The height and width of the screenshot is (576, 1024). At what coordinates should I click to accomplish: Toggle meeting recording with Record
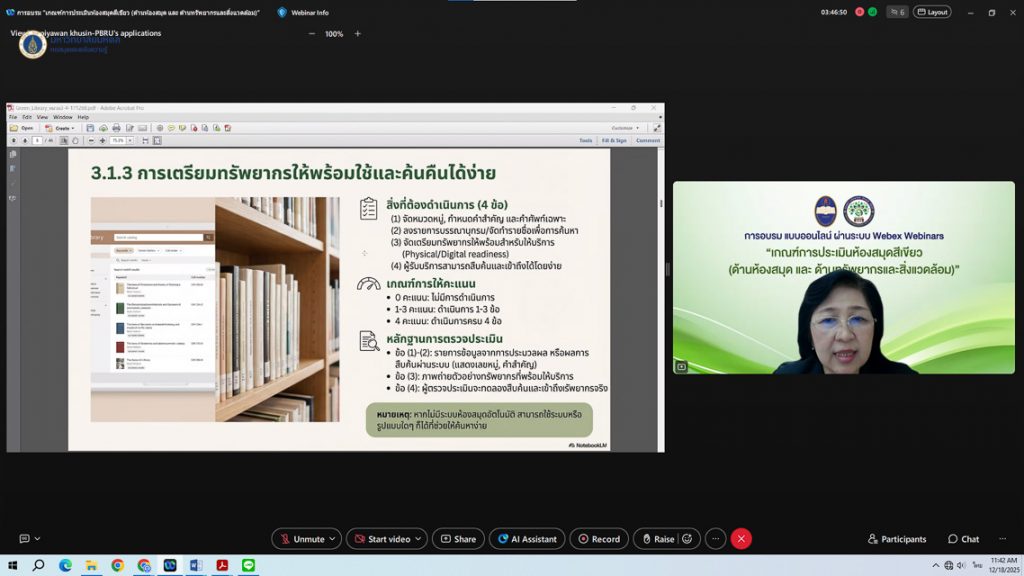pyautogui.click(x=599, y=539)
